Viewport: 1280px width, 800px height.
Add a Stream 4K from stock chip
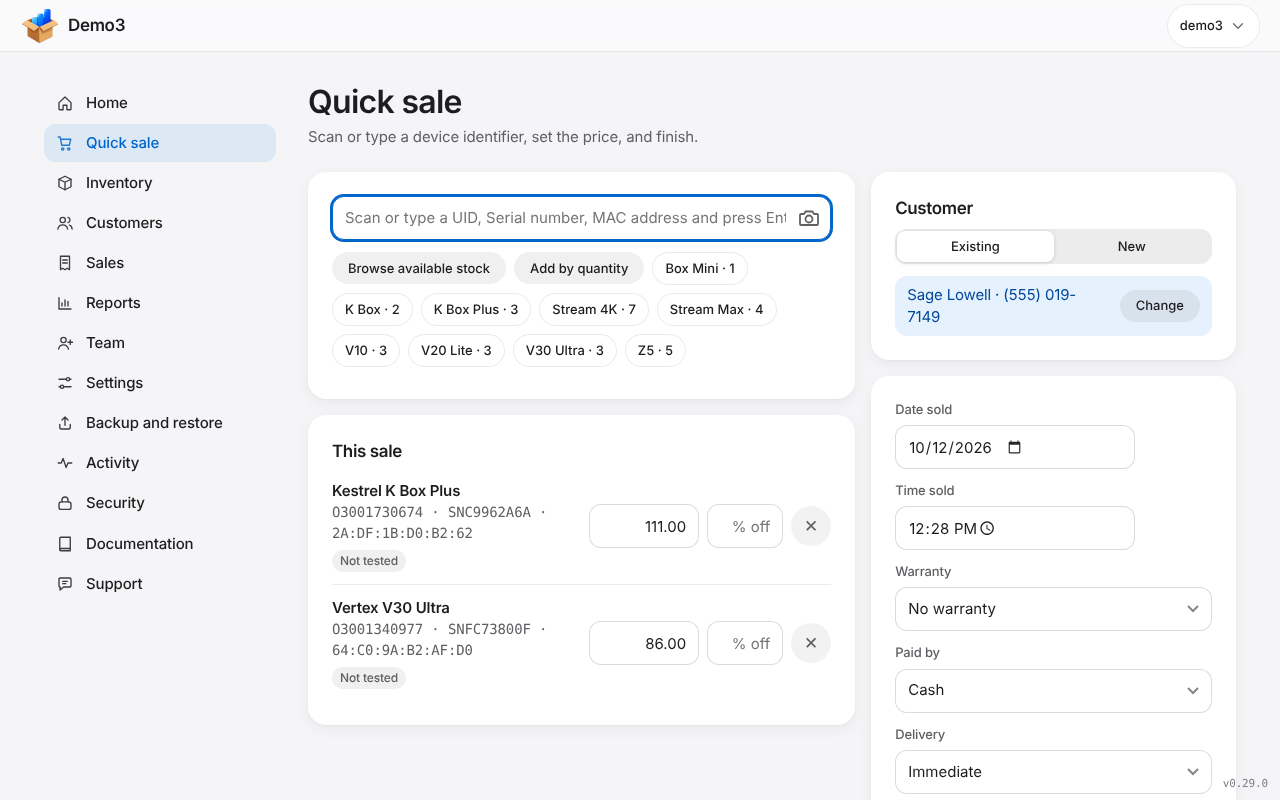(594, 309)
